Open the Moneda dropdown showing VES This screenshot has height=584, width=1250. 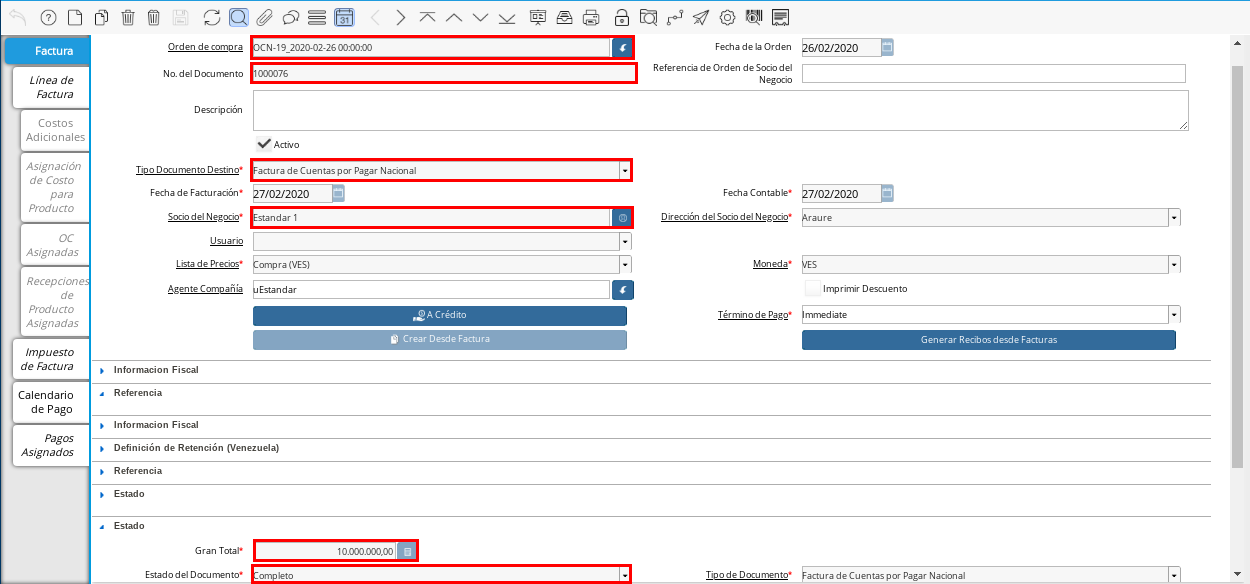1174,265
